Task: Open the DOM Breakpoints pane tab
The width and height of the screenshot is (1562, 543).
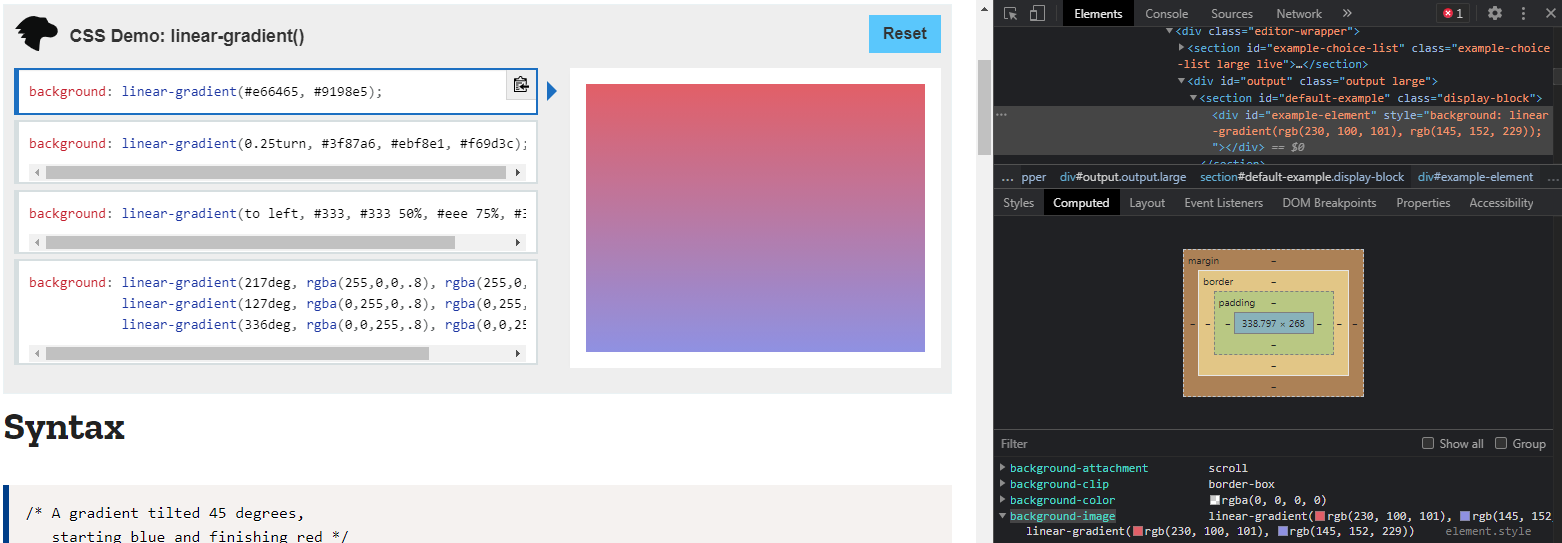Action: click(x=1329, y=202)
